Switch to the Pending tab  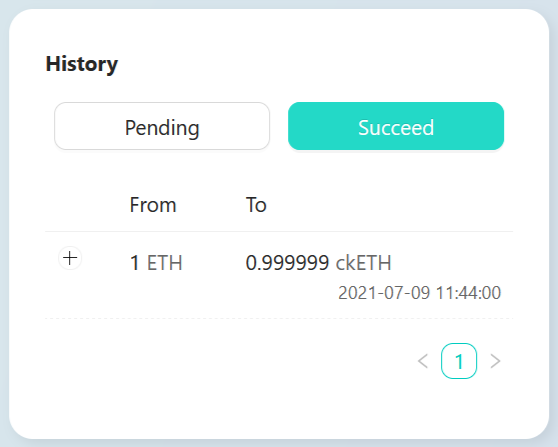click(162, 126)
